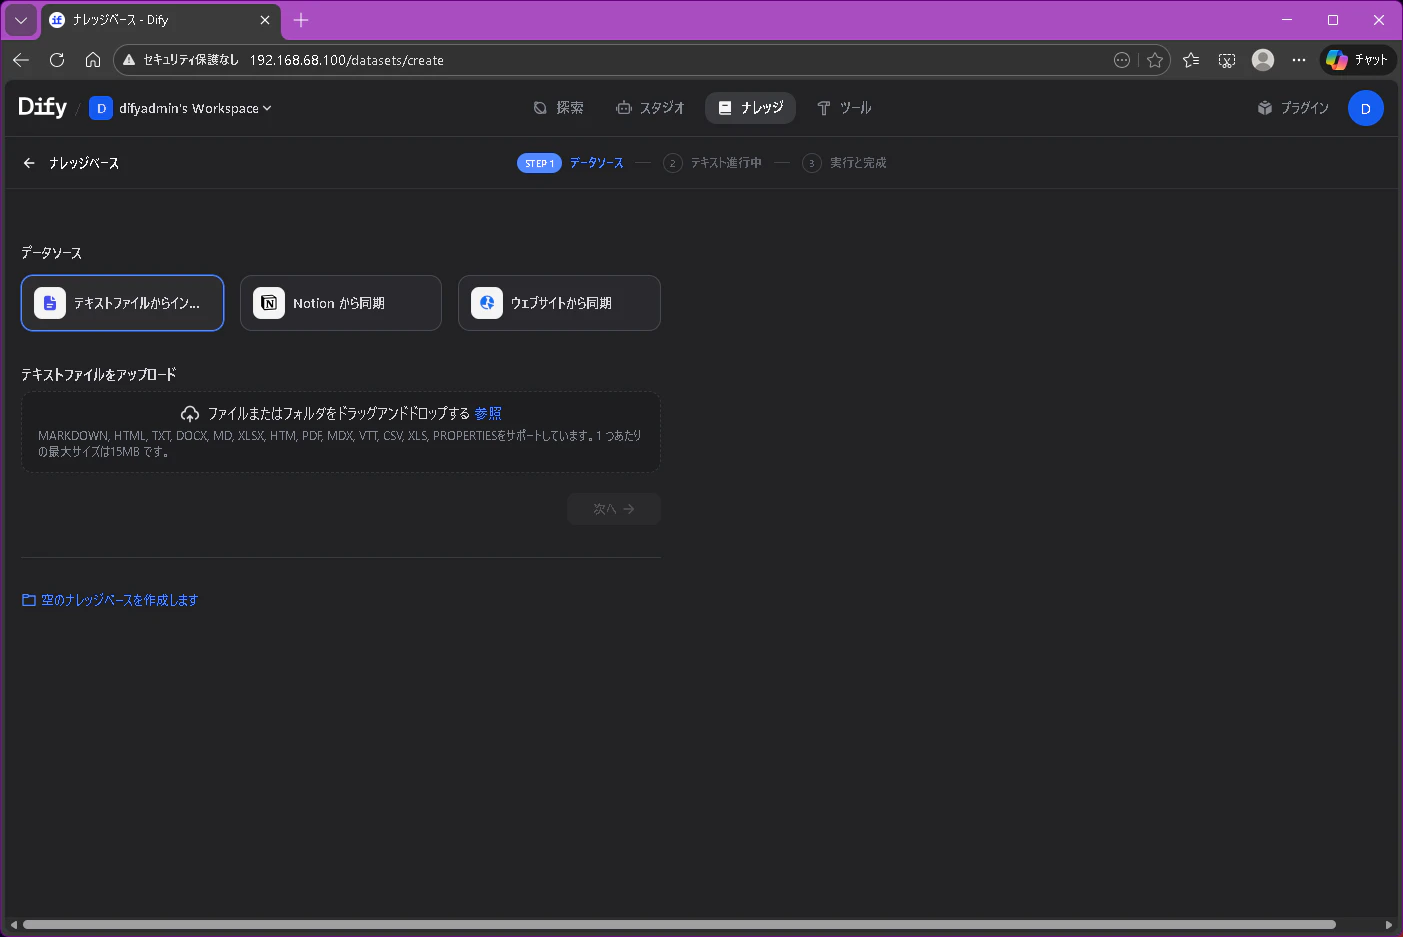
Task: Click the Dify logo
Action: pos(42,107)
